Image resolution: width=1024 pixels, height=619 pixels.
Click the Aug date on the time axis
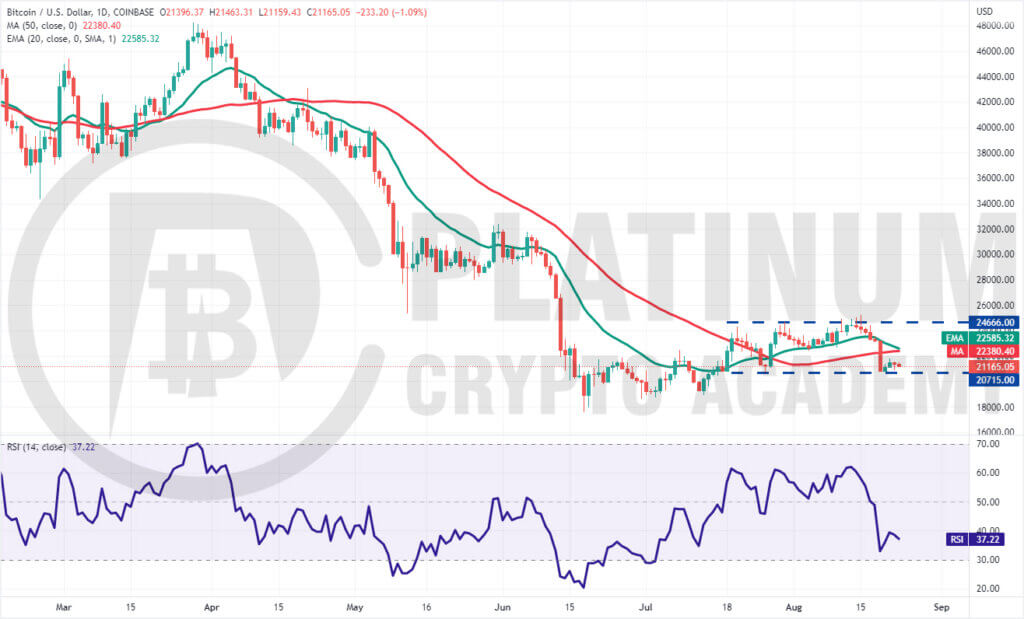(793, 607)
